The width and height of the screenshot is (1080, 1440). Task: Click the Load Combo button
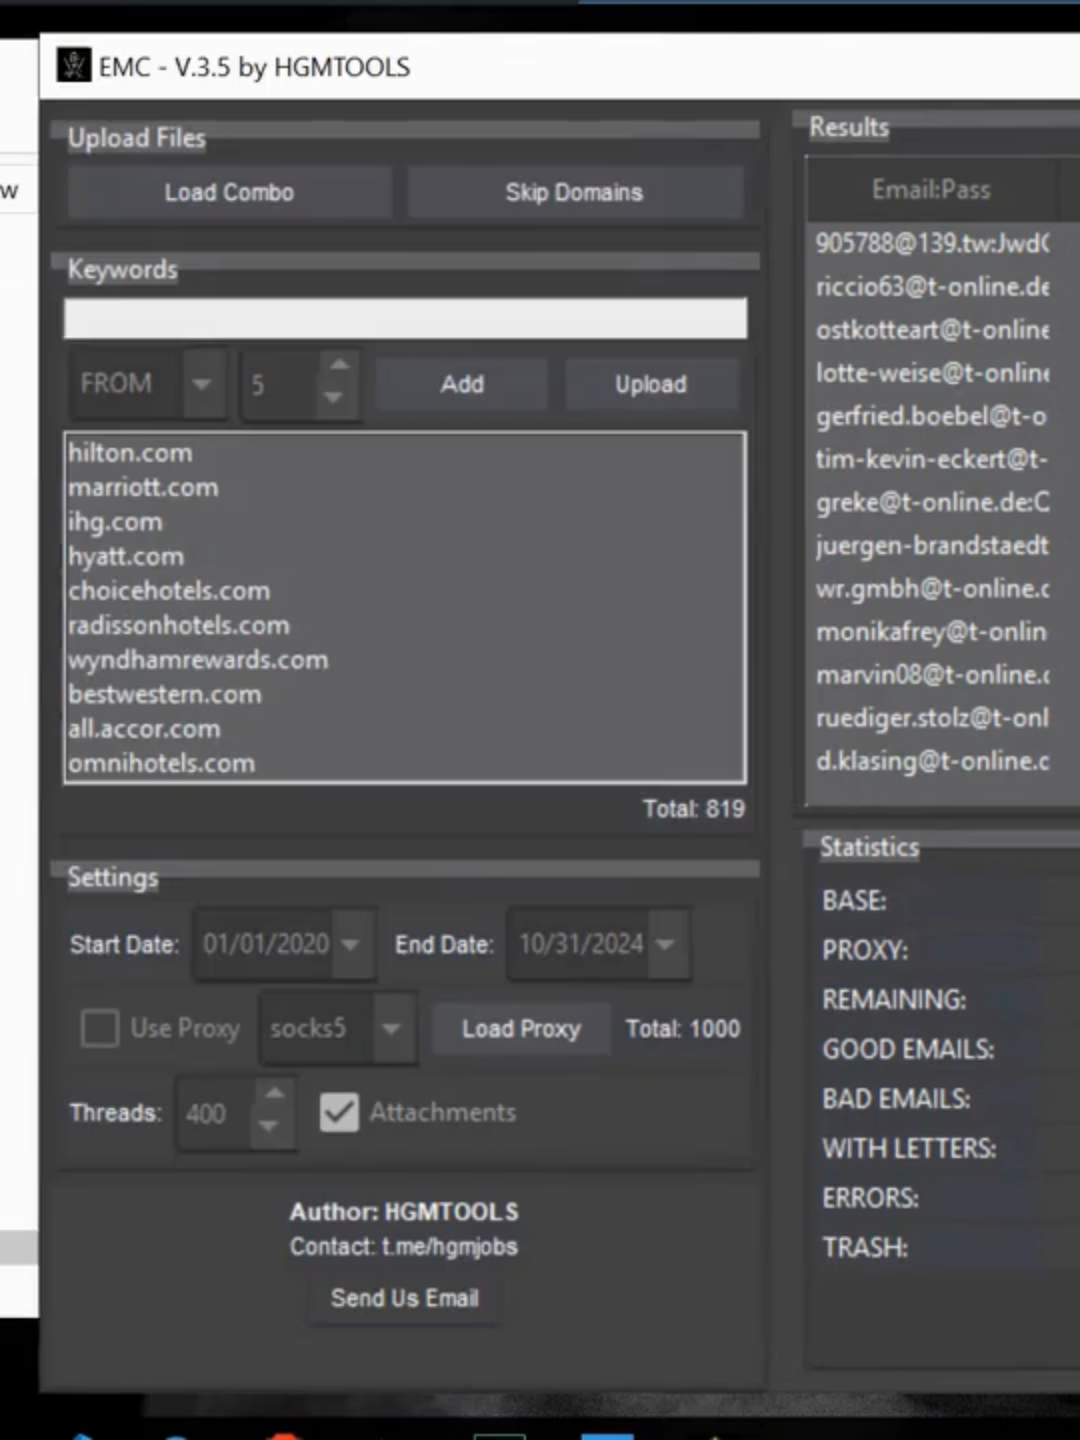click(229, 192)
